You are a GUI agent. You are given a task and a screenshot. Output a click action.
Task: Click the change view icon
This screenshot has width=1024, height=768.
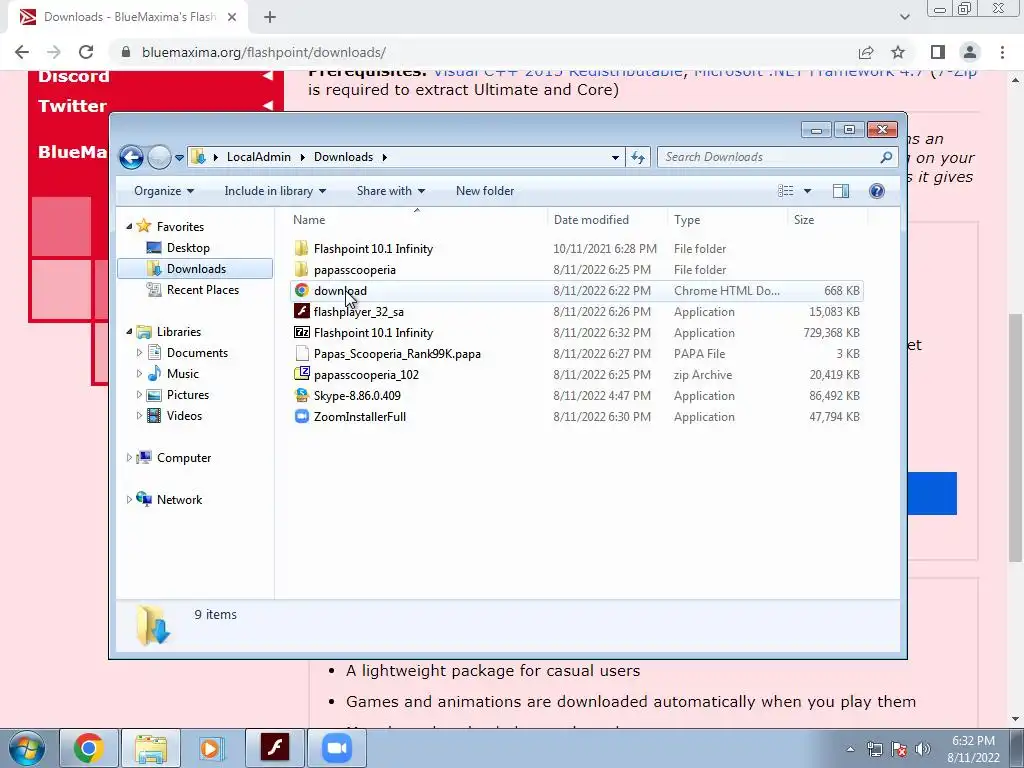786,191
